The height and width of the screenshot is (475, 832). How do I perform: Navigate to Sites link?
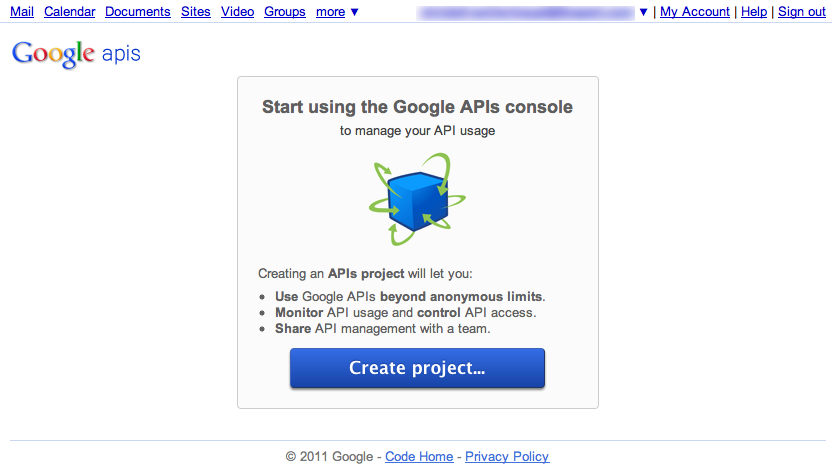pos(196,12)
